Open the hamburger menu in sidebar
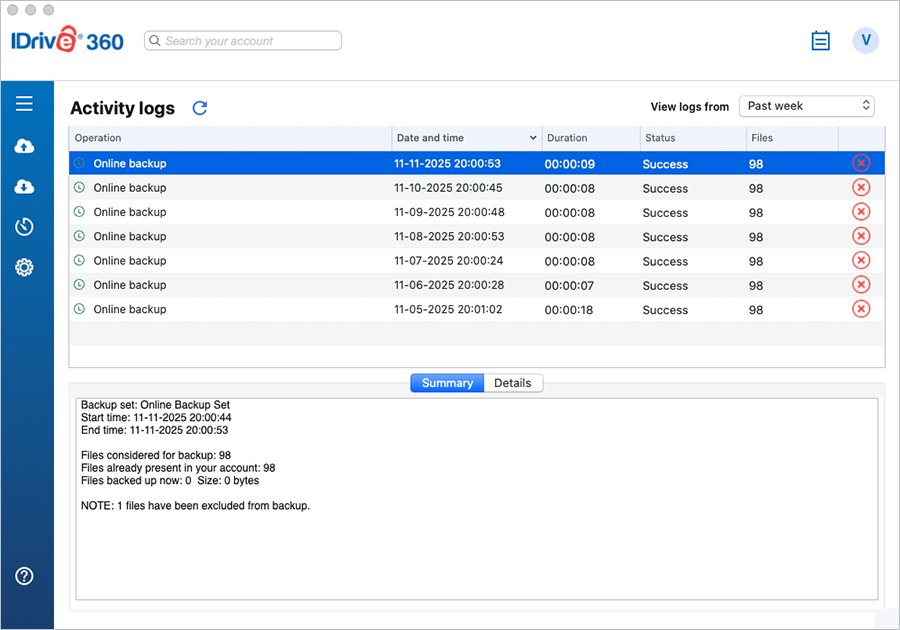The image size is (900, 630). 25,104
